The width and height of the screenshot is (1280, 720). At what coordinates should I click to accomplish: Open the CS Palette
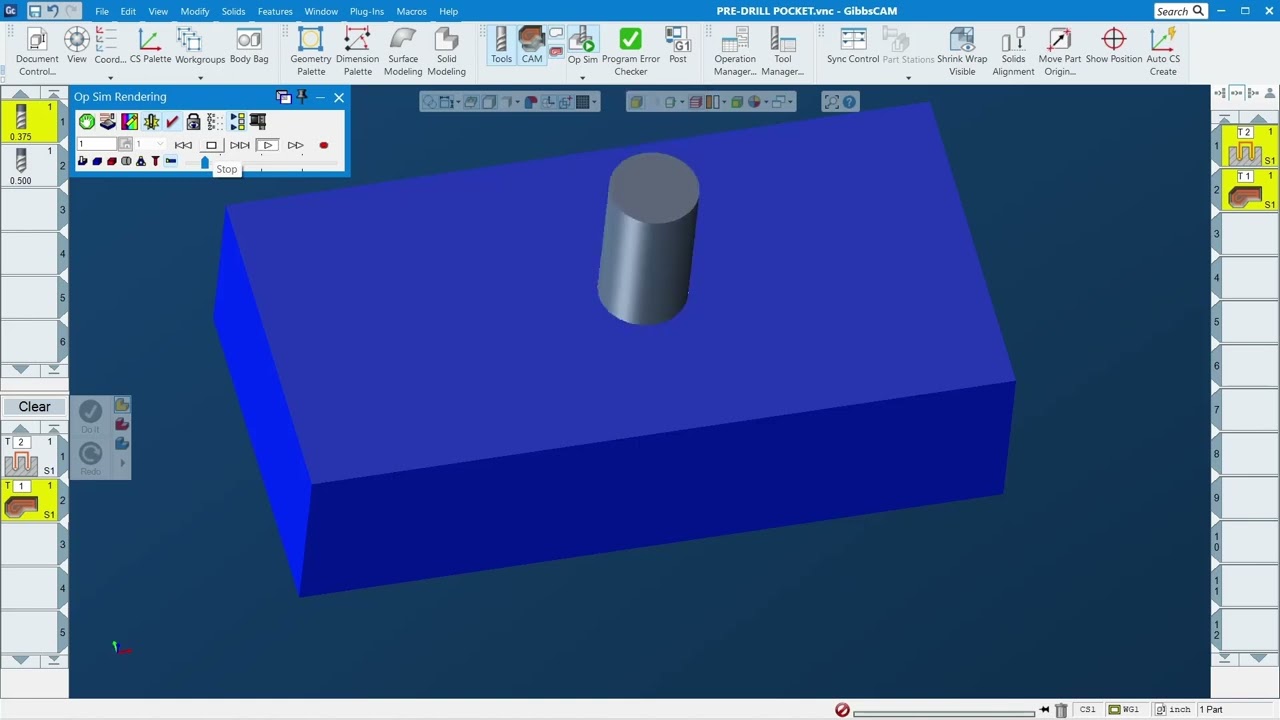pos(150,46)
